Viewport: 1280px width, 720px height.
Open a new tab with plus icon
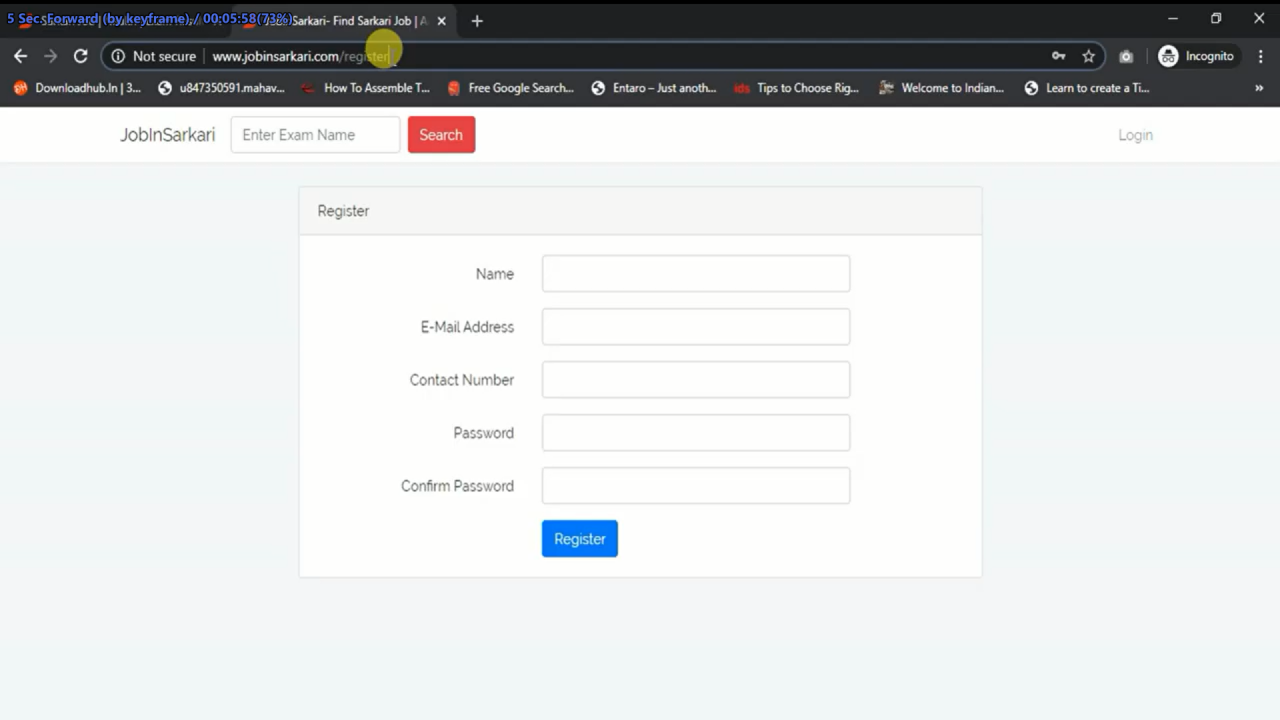pos(477,20)
